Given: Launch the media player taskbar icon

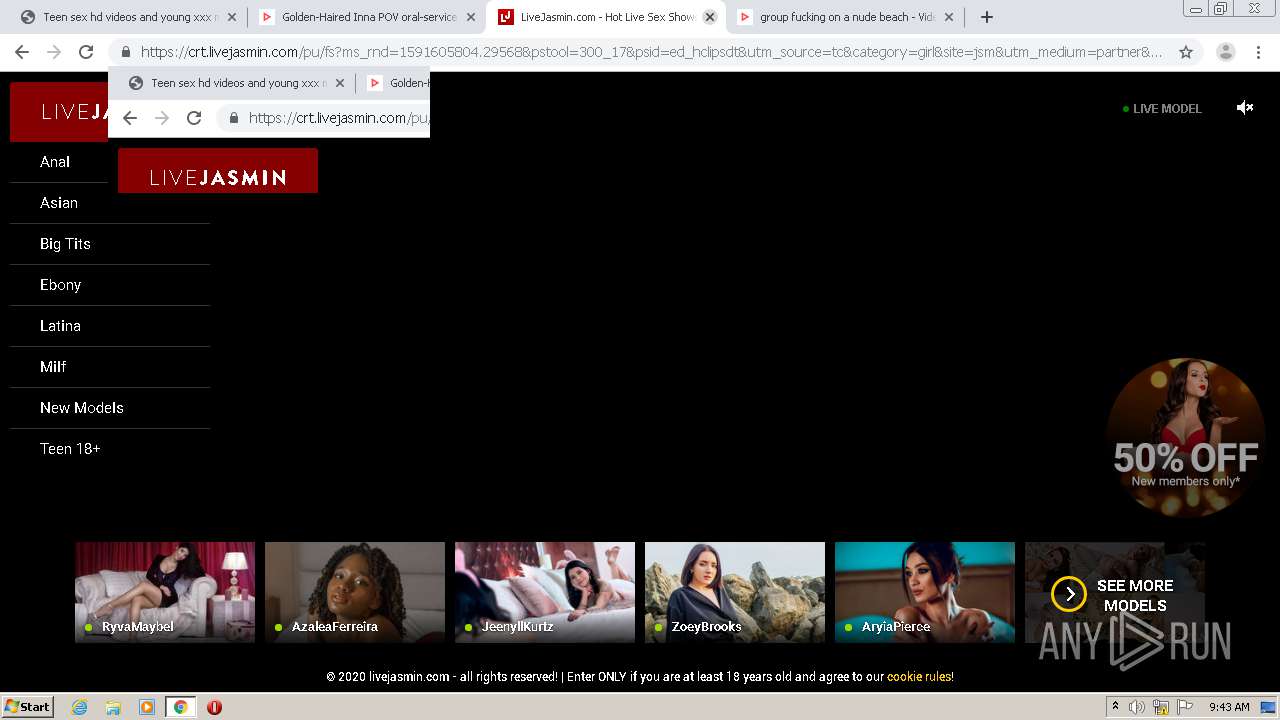Looking at the screenshot, I should 147,707.
